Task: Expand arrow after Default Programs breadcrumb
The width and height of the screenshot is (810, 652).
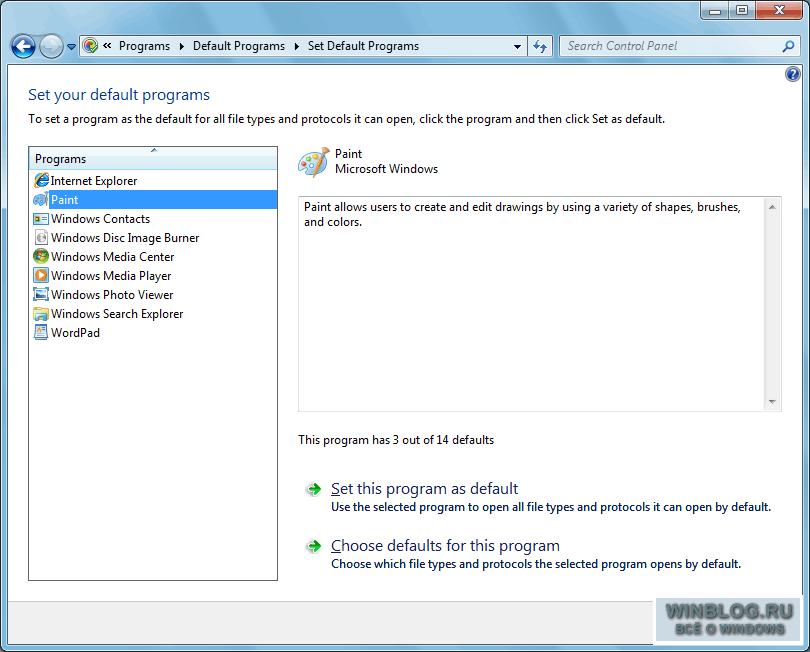Action: (297, 46)
